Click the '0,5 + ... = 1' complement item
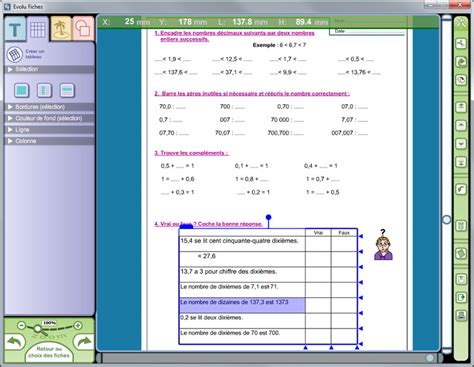 coord(177,166)
